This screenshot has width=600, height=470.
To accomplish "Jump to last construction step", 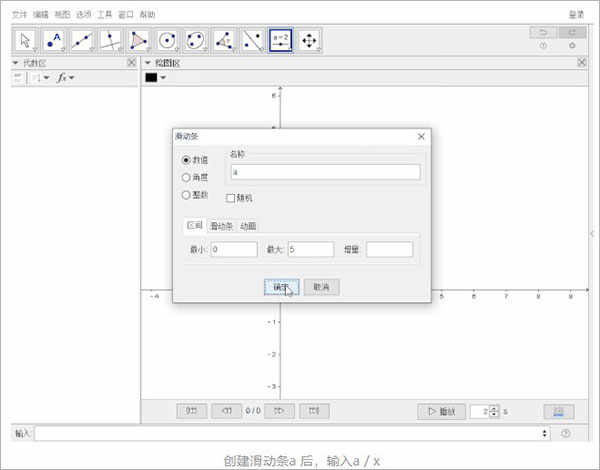I will (314, 411).
